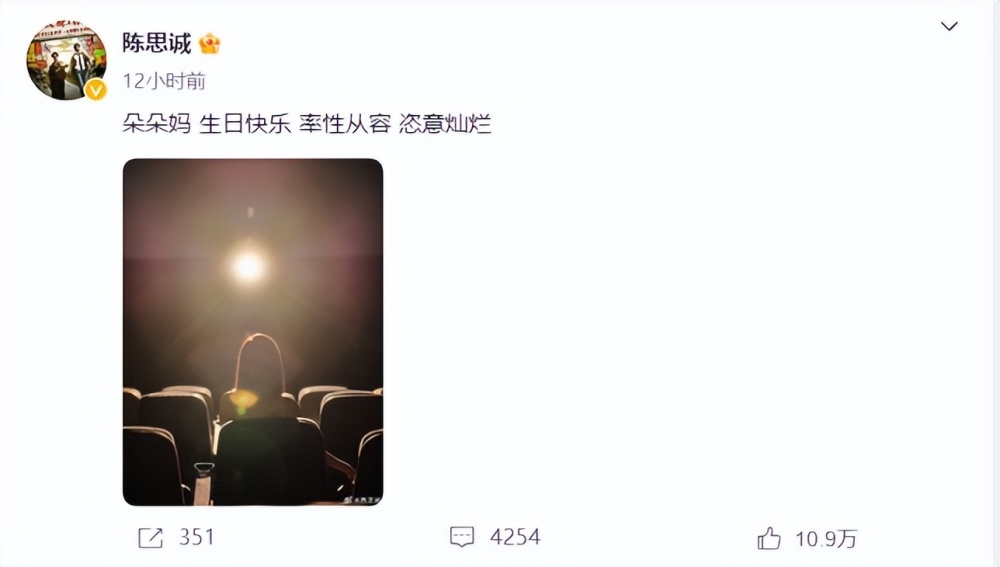Click the comment count 4254
Viewport: 1000px width, 567px height.
click(x=515, y=537)
